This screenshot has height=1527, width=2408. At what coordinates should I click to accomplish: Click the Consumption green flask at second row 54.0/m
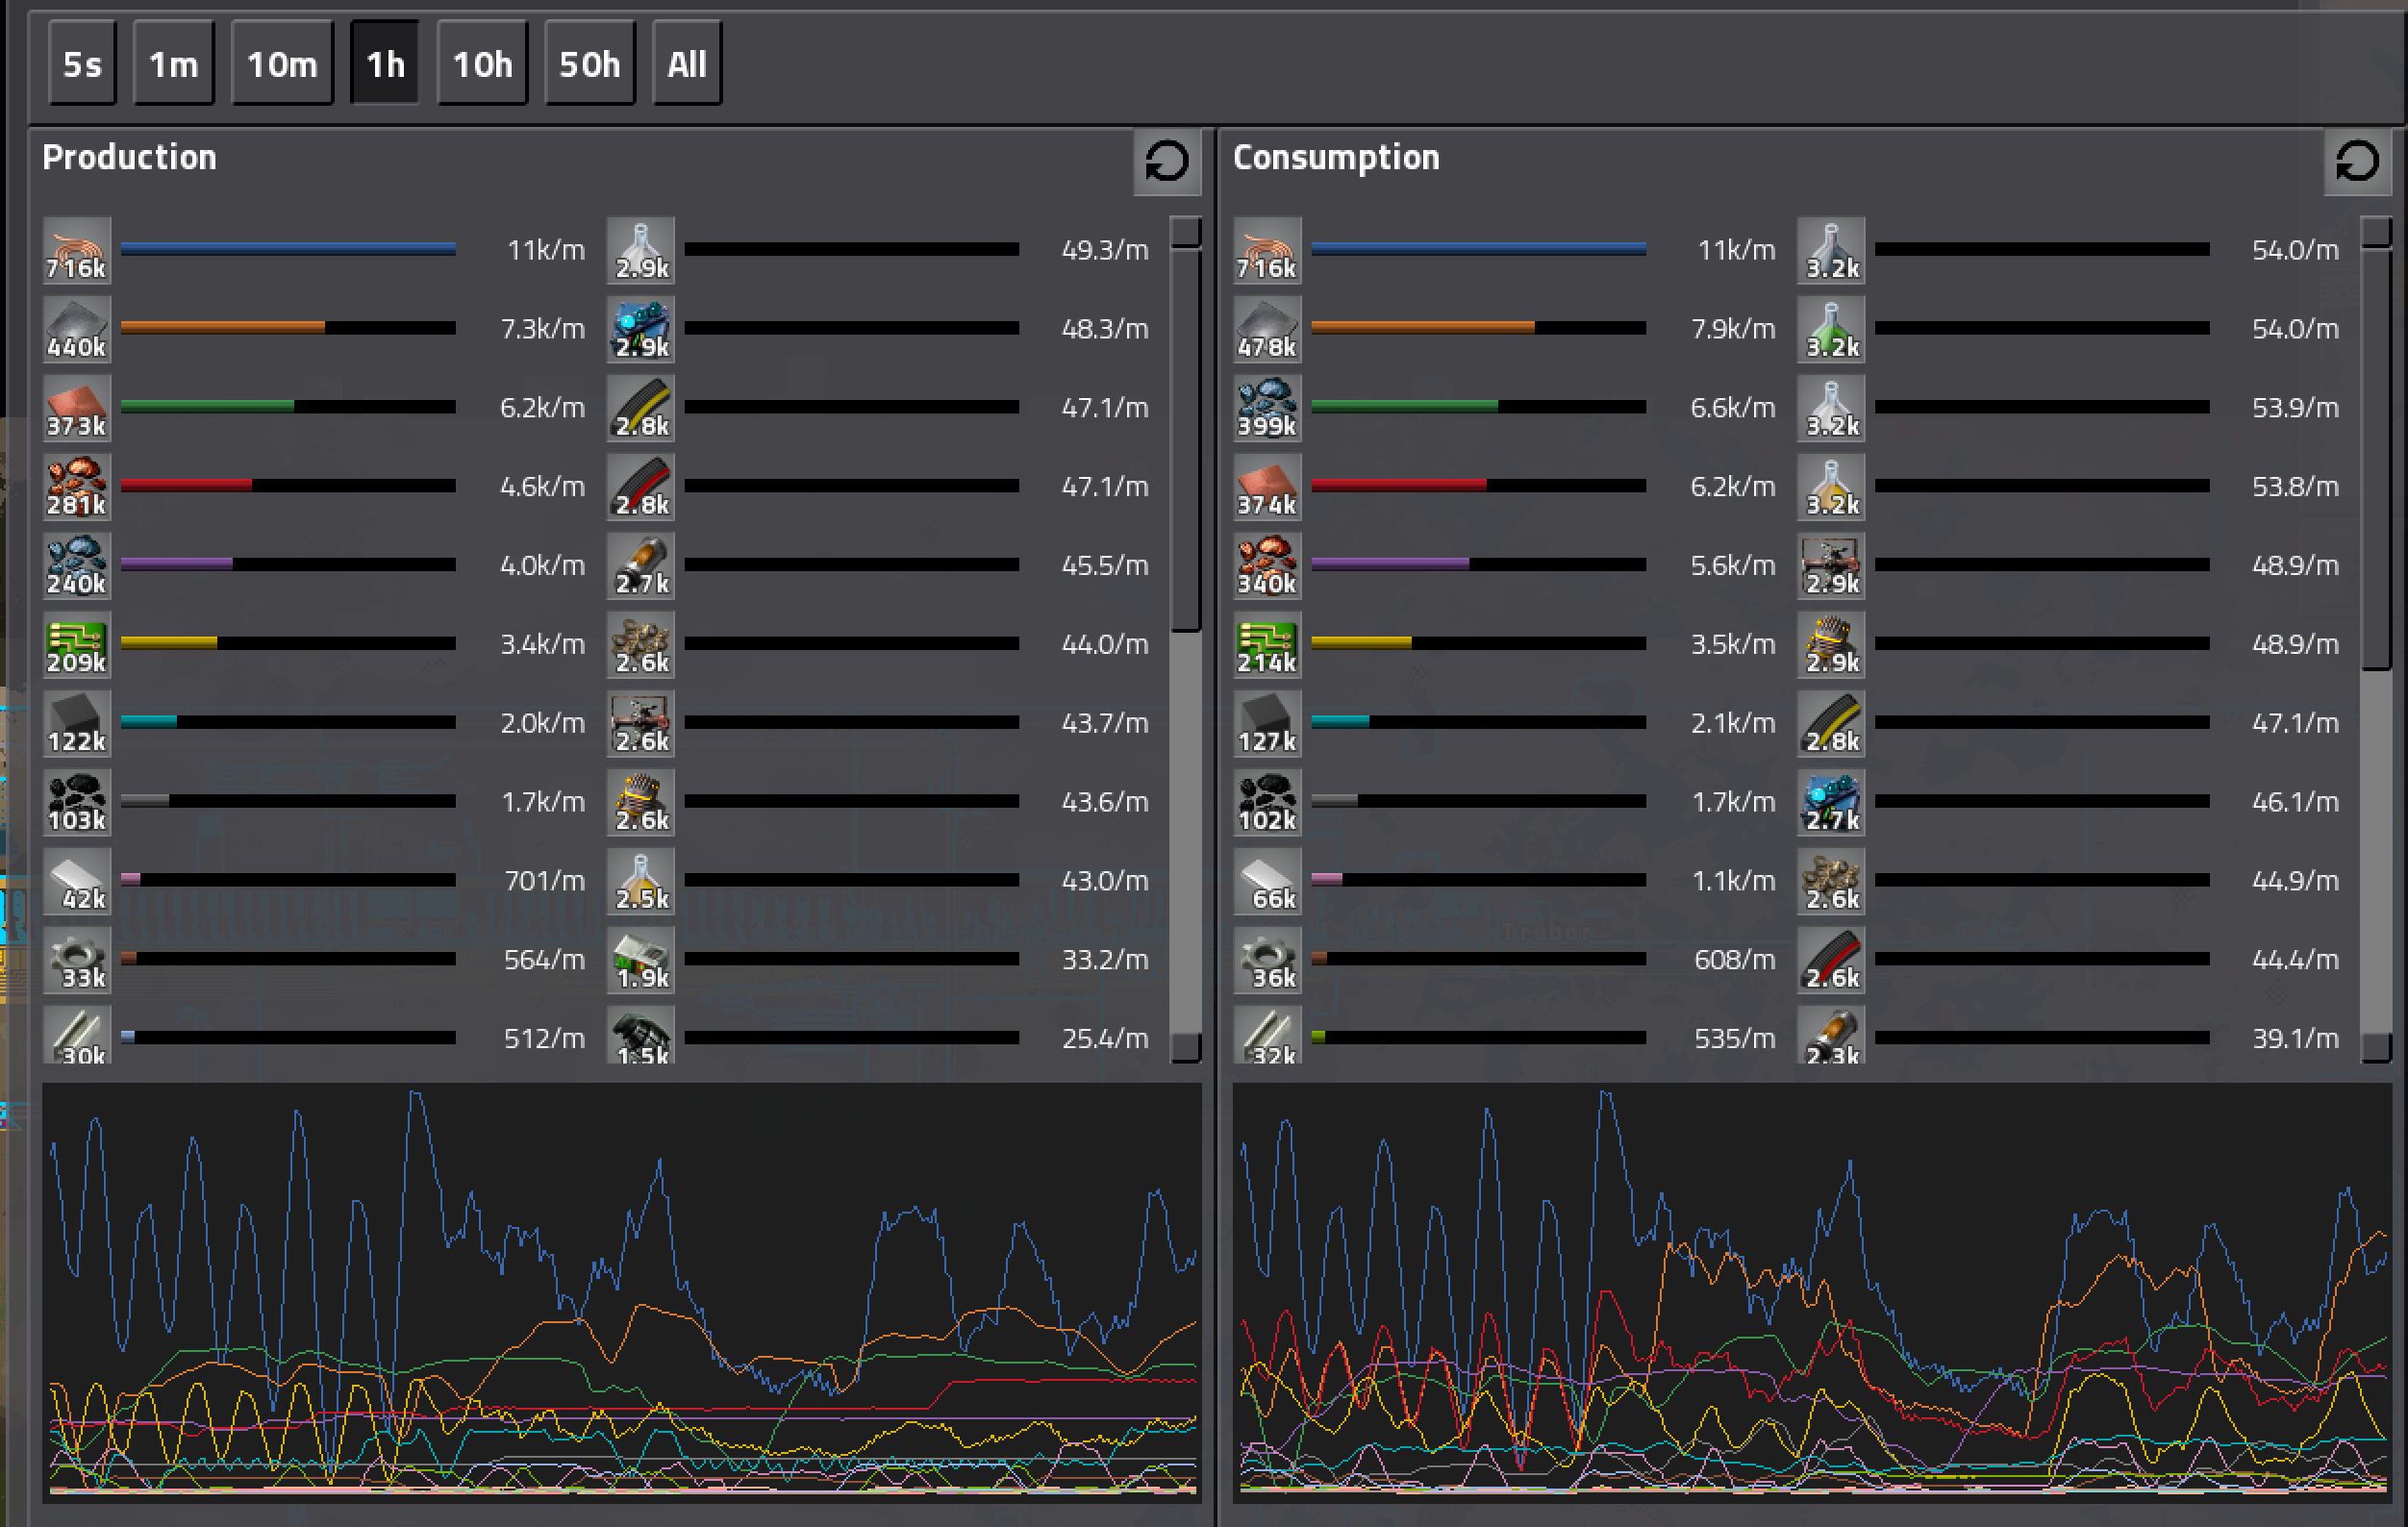pyautogui.click(x=1831, y=329)
